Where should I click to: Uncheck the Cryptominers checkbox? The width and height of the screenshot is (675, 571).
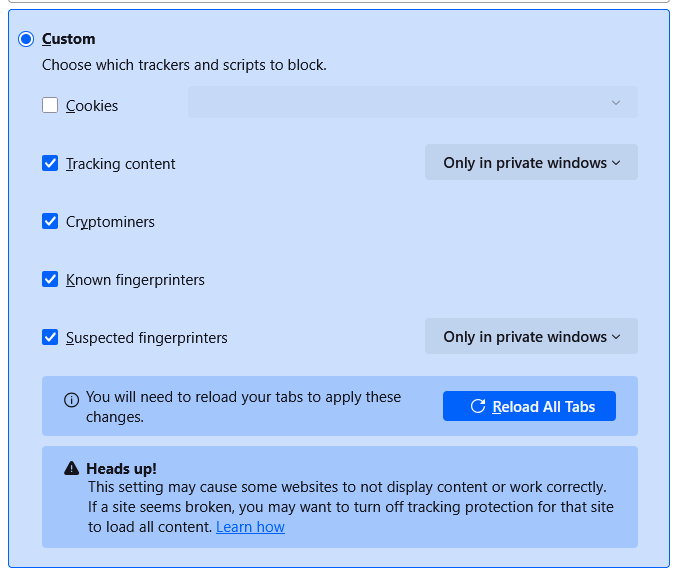[x=50, y=221]
